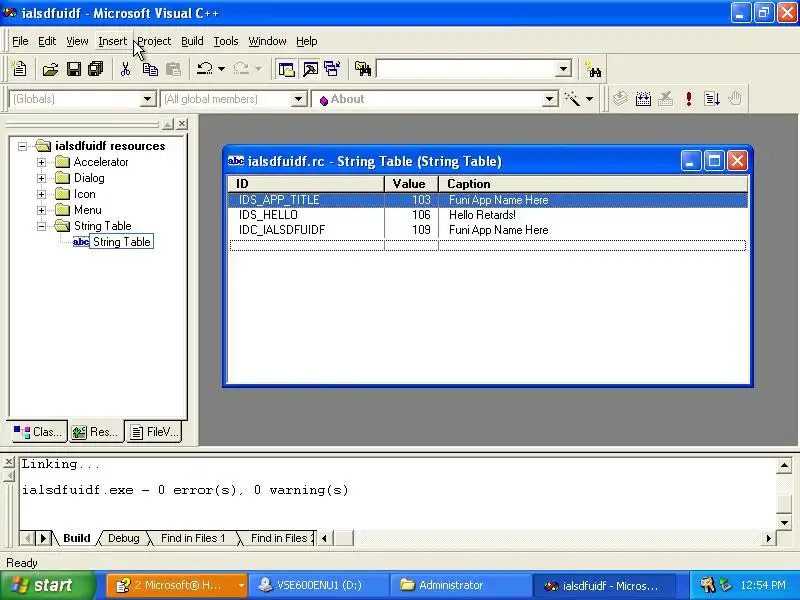Click the Undo arrow icon

coord(205,69)
